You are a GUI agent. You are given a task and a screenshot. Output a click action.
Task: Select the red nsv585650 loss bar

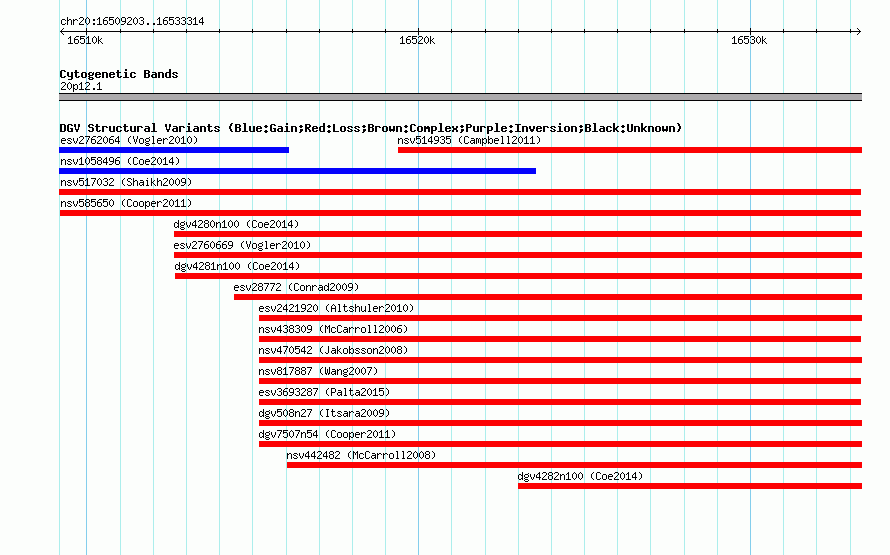click(x=460, y=213)
